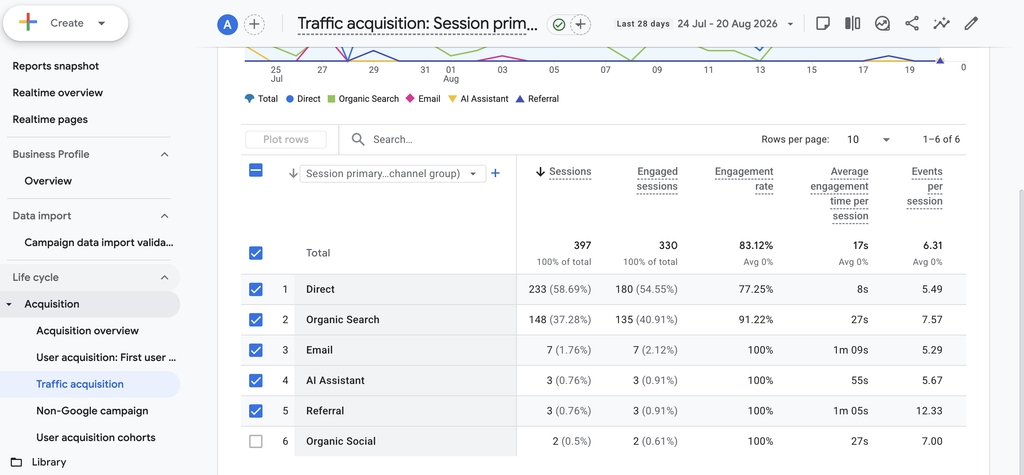Uncheck the Total row checkbox

click(256, 253)
